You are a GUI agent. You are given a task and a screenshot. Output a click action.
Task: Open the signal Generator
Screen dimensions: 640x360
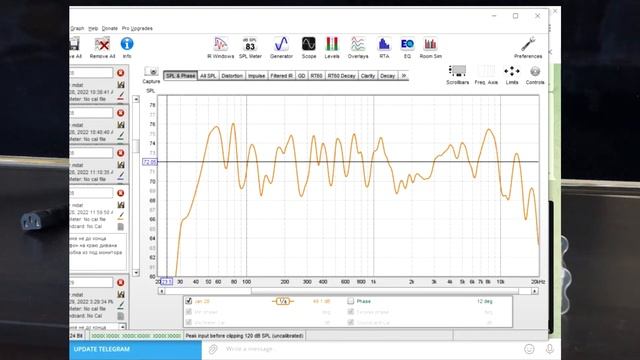[x=281, y=47]
